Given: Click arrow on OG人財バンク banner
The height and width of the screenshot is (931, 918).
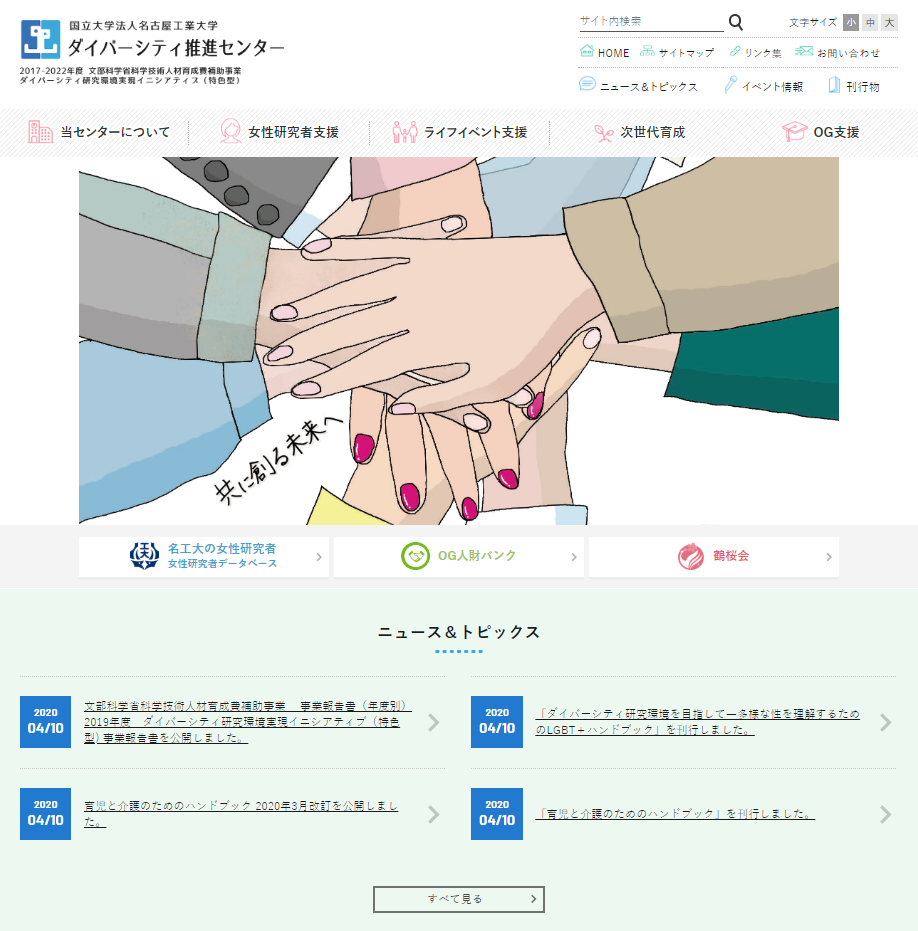Looking at the screenshot, I should (574, 557).
